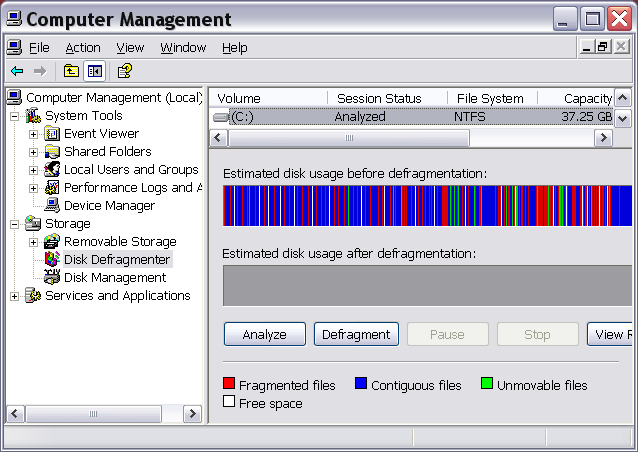Viewport: 638px width, 452px height.
Task: Click the Session Status column header
Action: point(387,98)
